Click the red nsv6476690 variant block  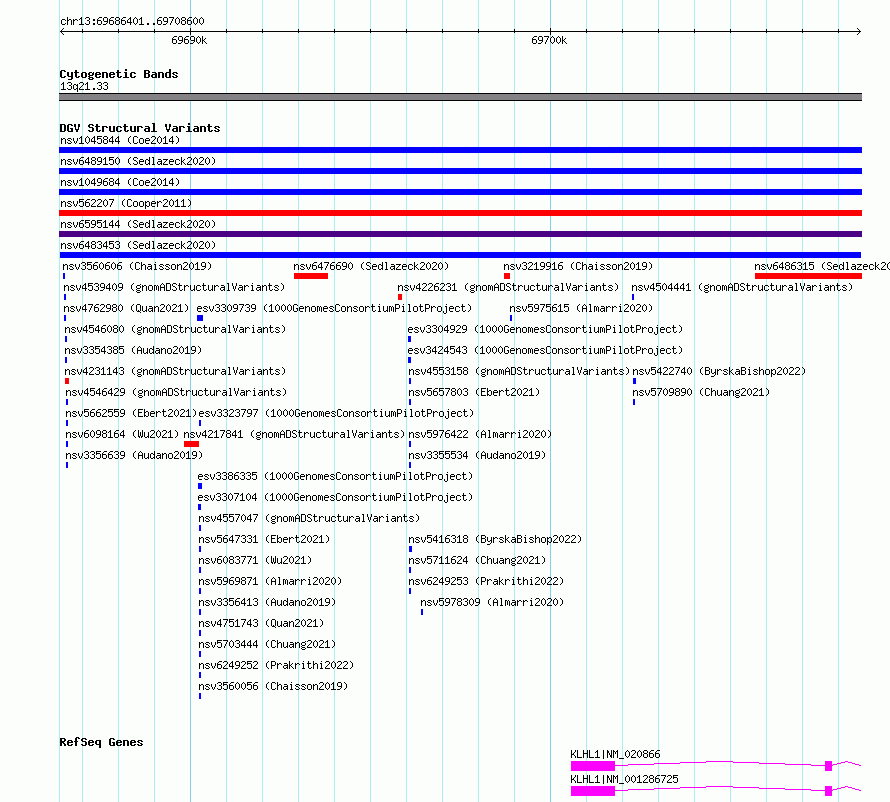[311, 276]
